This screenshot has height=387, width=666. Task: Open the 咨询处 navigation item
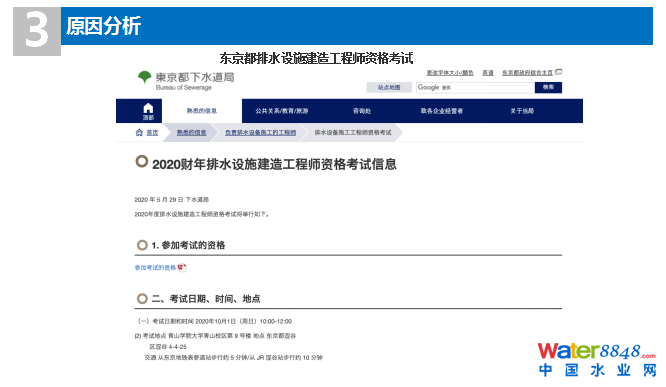pyautogui.click(x=362, y=111)
